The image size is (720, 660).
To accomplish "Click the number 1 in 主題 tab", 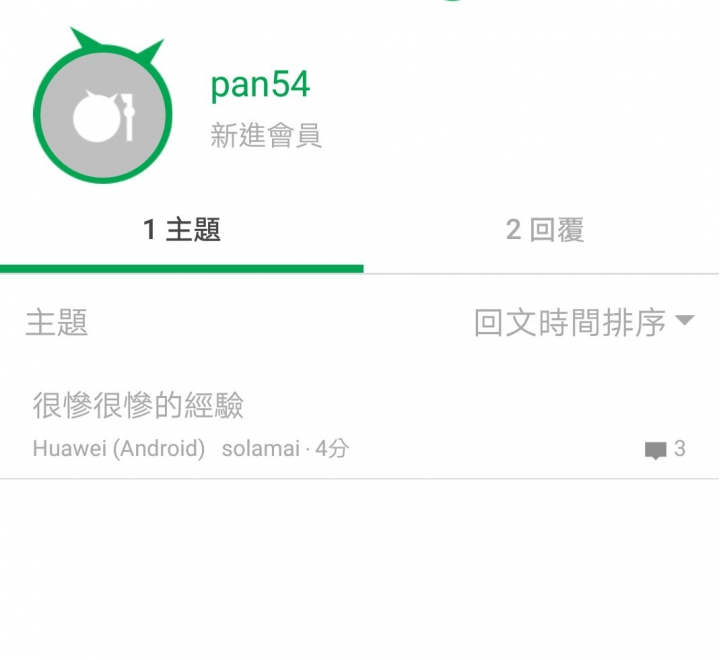I will [149, 230].
